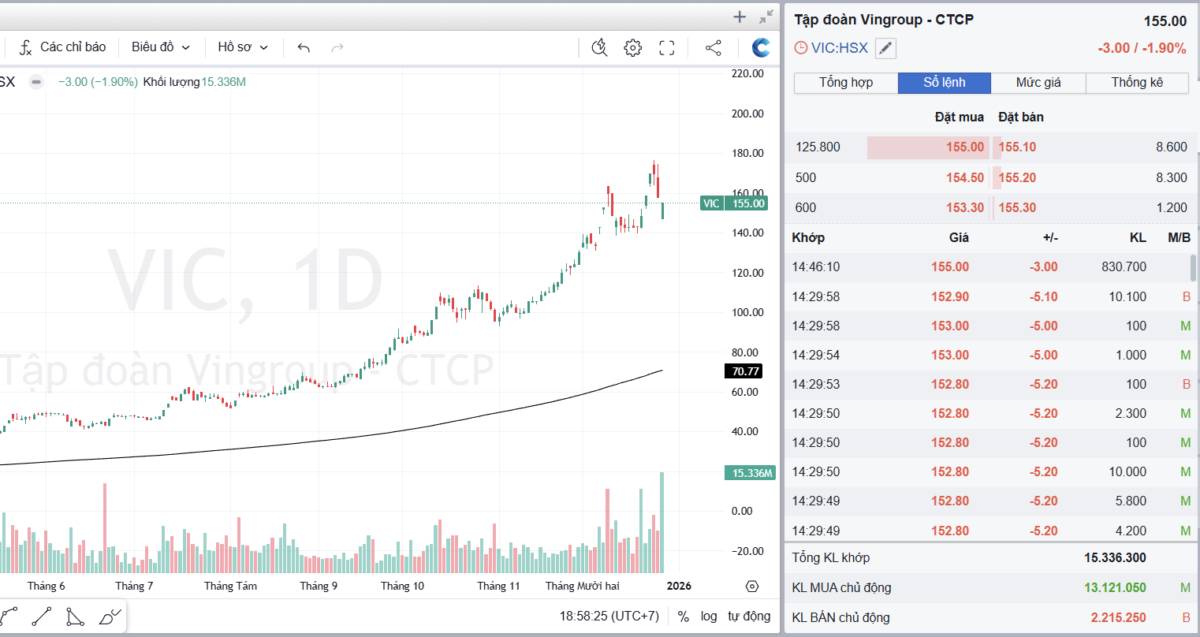Open the quick search magnifier icon
The height and width of the screenshot is (637, 1200).
(599, 47)
